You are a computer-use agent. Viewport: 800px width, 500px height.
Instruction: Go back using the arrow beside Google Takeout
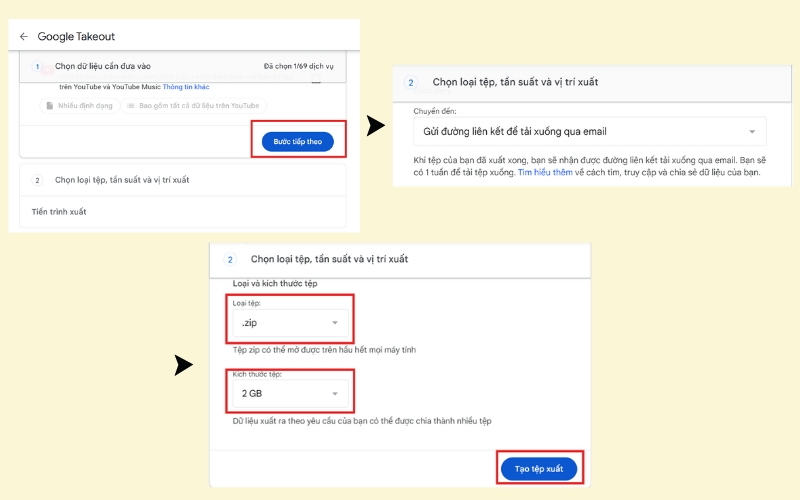tap(24, 37)
